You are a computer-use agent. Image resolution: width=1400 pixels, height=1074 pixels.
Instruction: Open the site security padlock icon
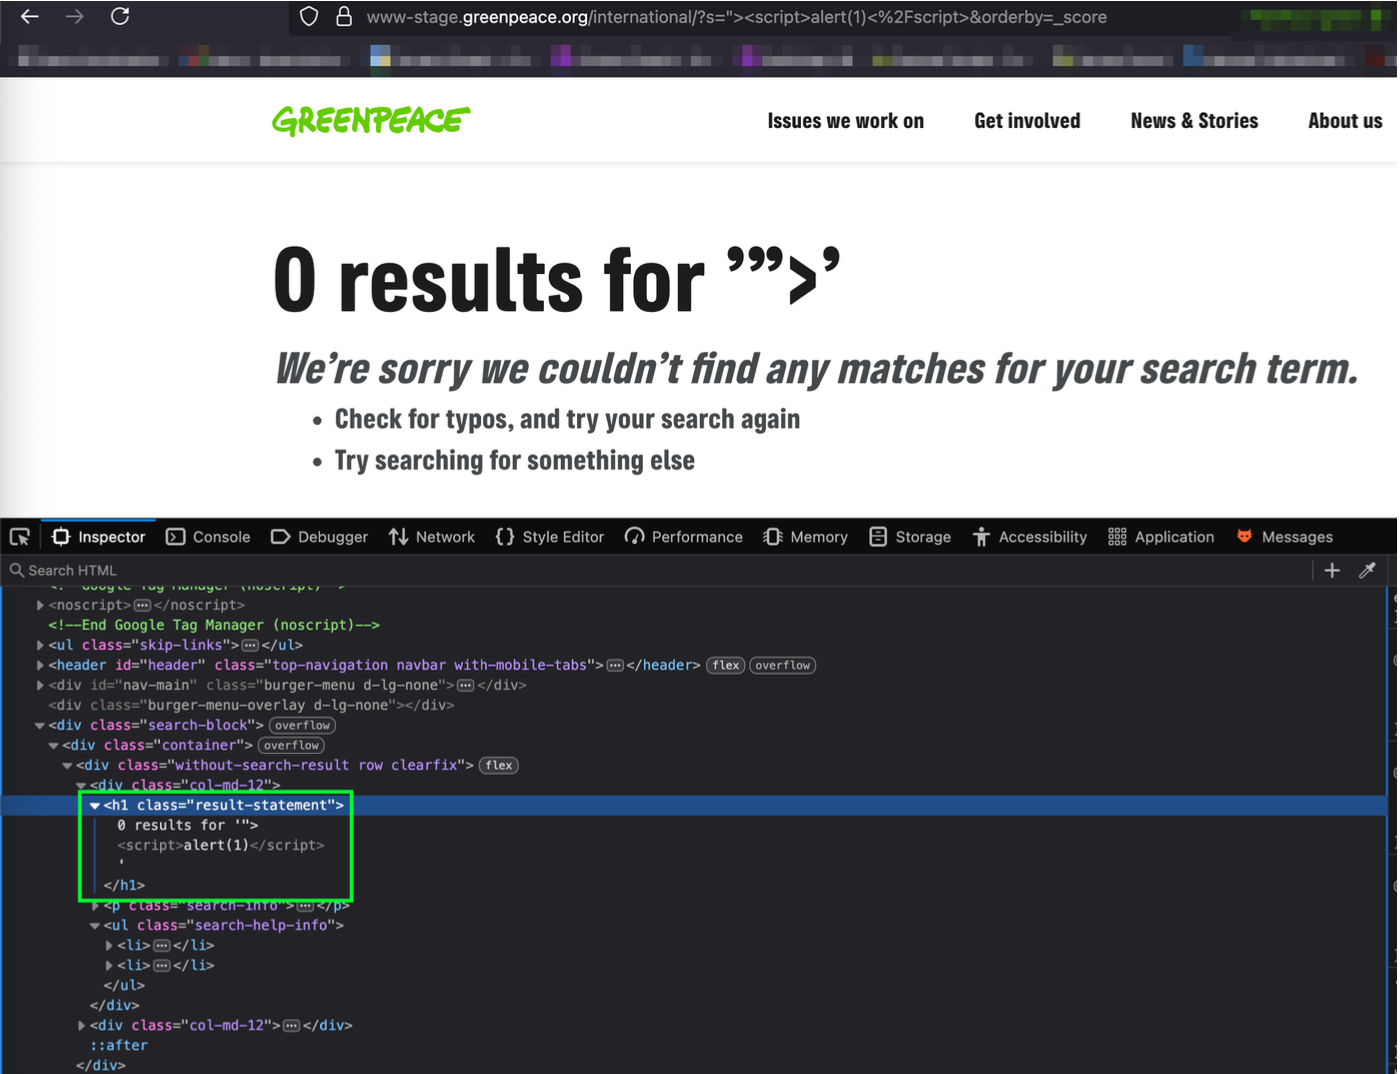[x=344, y=17]
